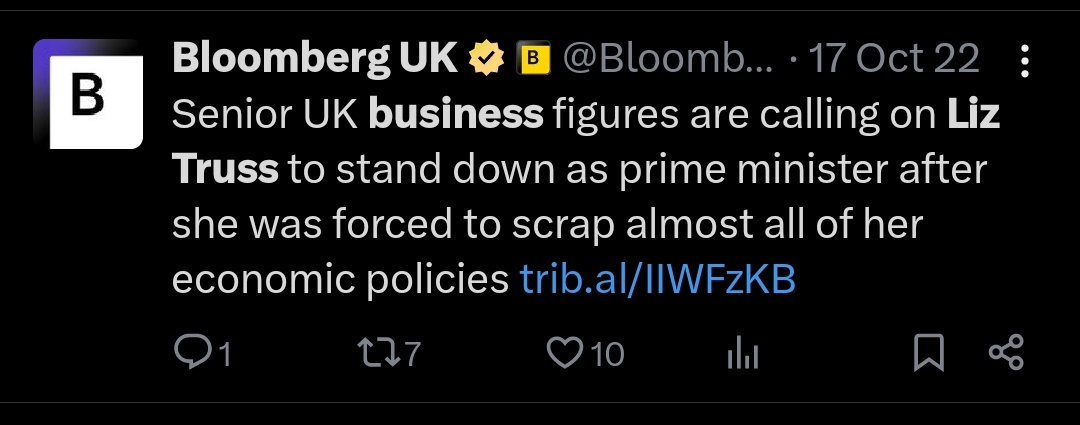The image size is (1080, 425).
Task: Open the @Bloomb... account handle
Action: [x=667, y=59]
